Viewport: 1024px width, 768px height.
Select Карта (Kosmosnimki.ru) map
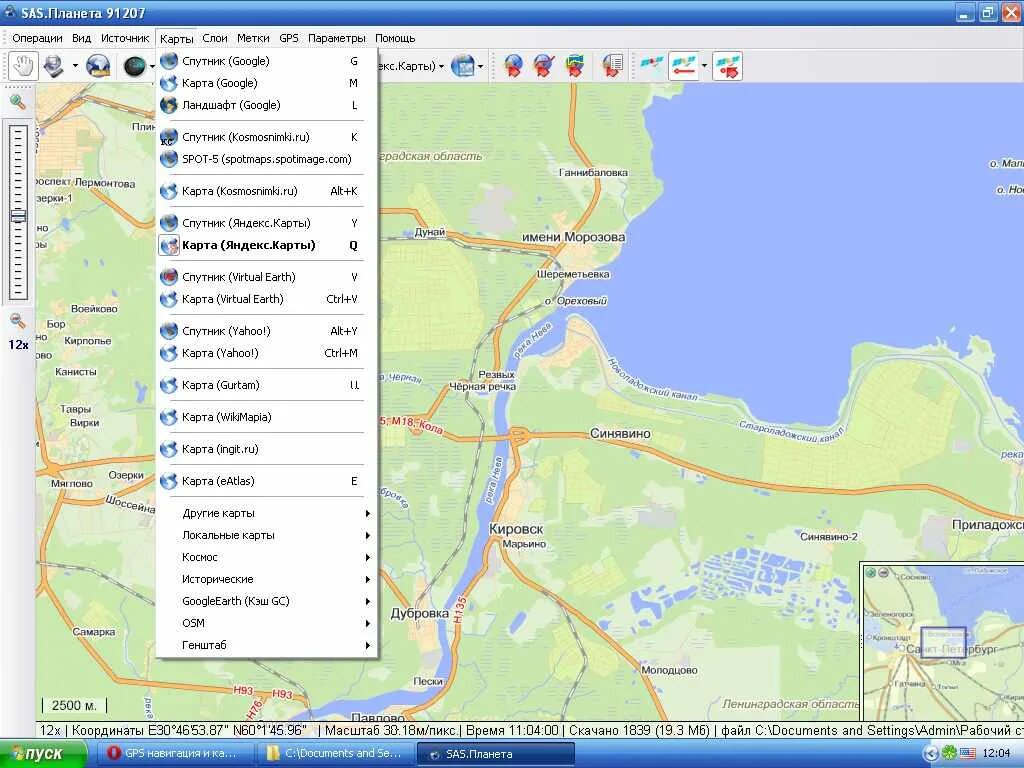click(x=266, y=191)
